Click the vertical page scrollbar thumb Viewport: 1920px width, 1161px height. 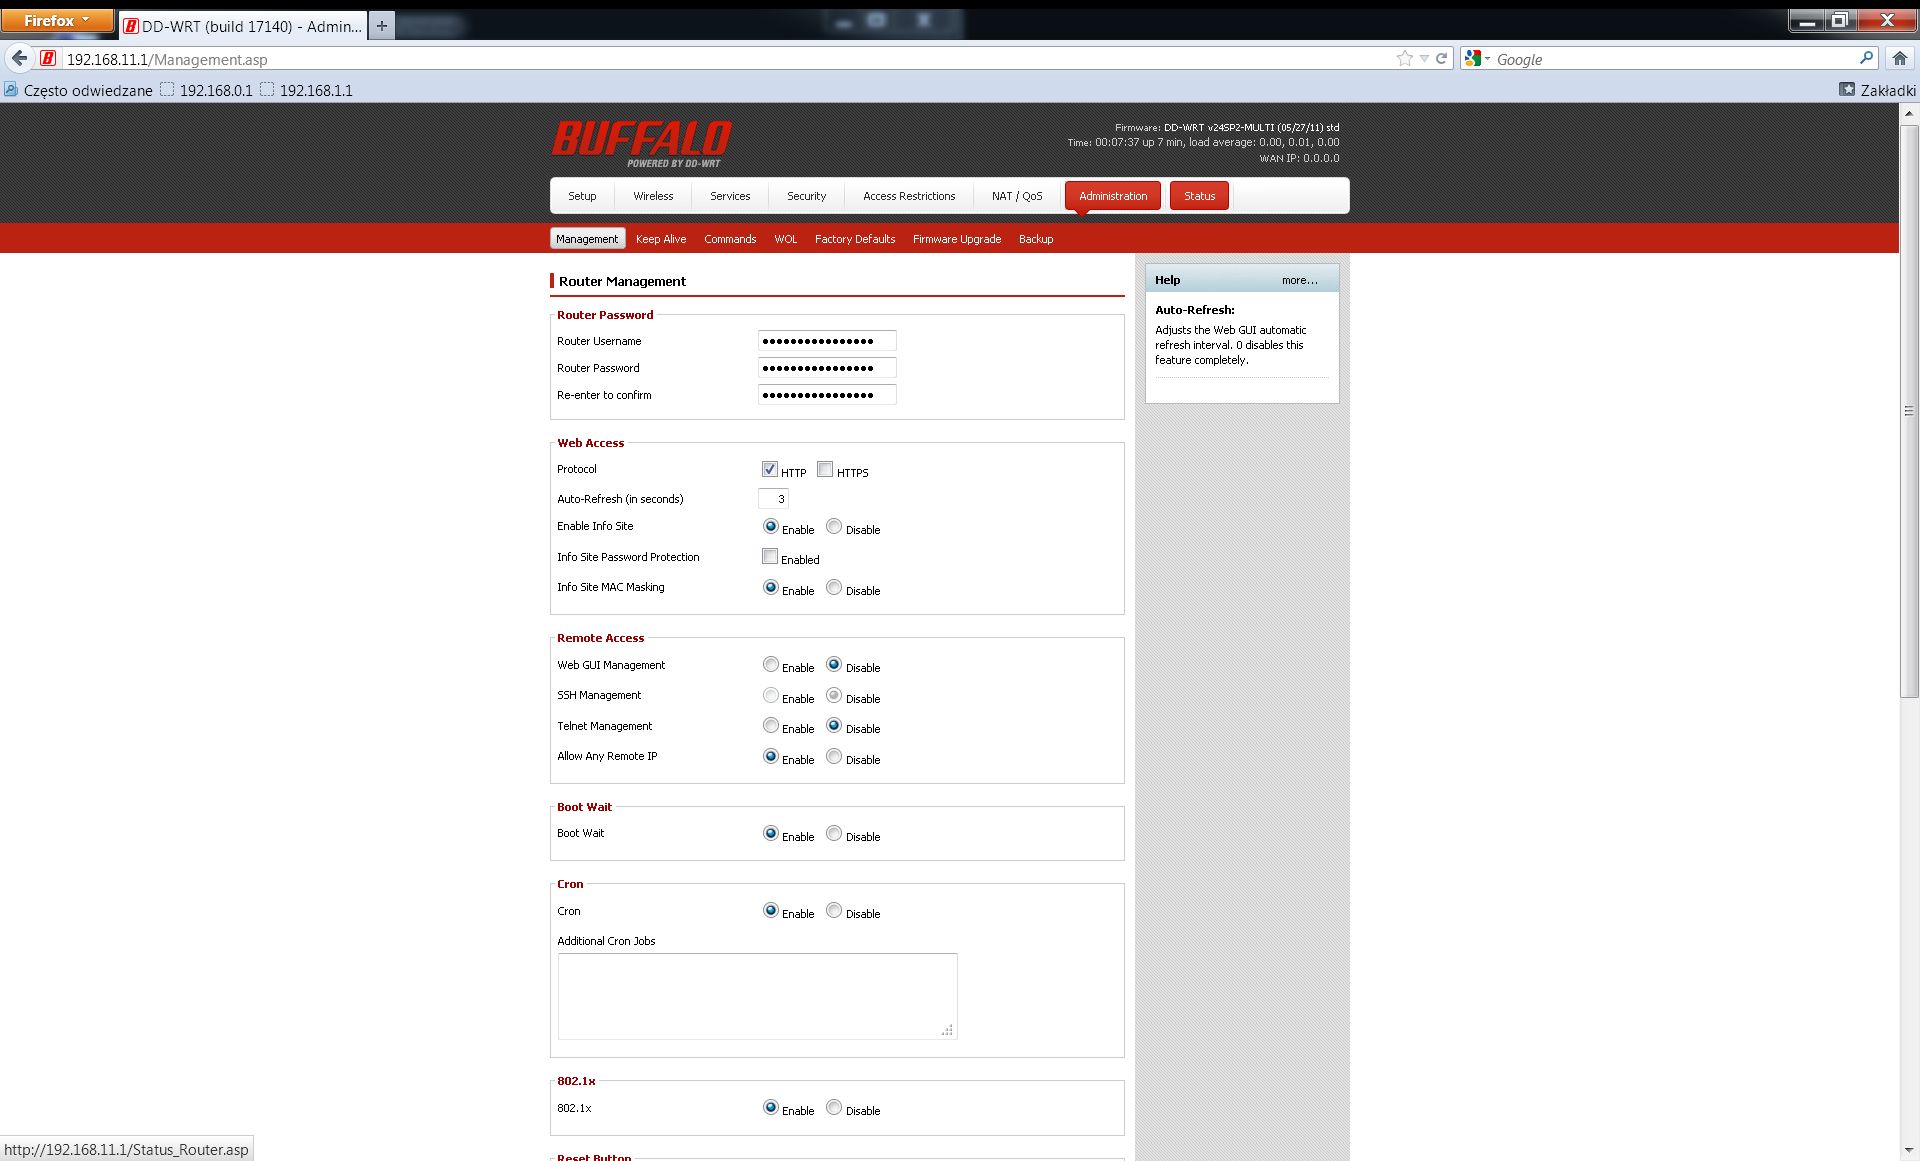pyautogui.click(x=1908, y=410)
